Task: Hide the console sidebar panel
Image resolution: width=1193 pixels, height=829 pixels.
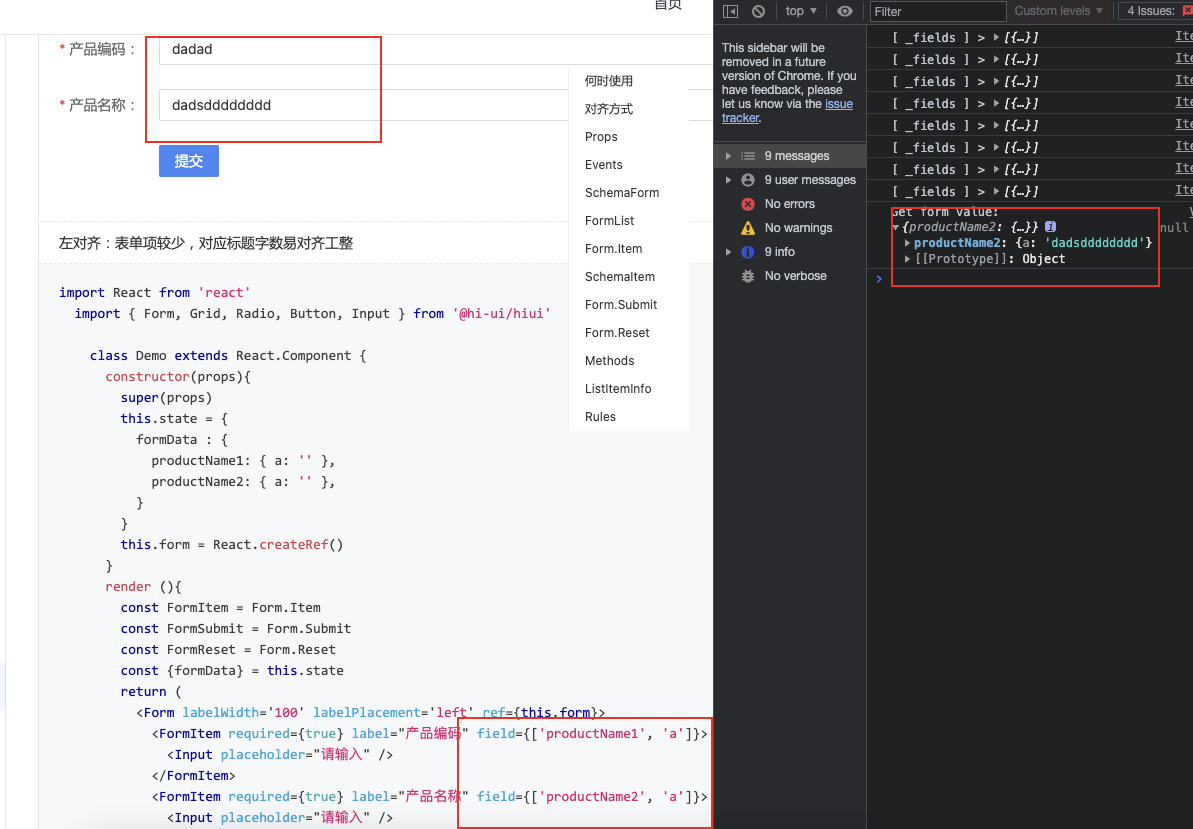Action: (729, 11)
